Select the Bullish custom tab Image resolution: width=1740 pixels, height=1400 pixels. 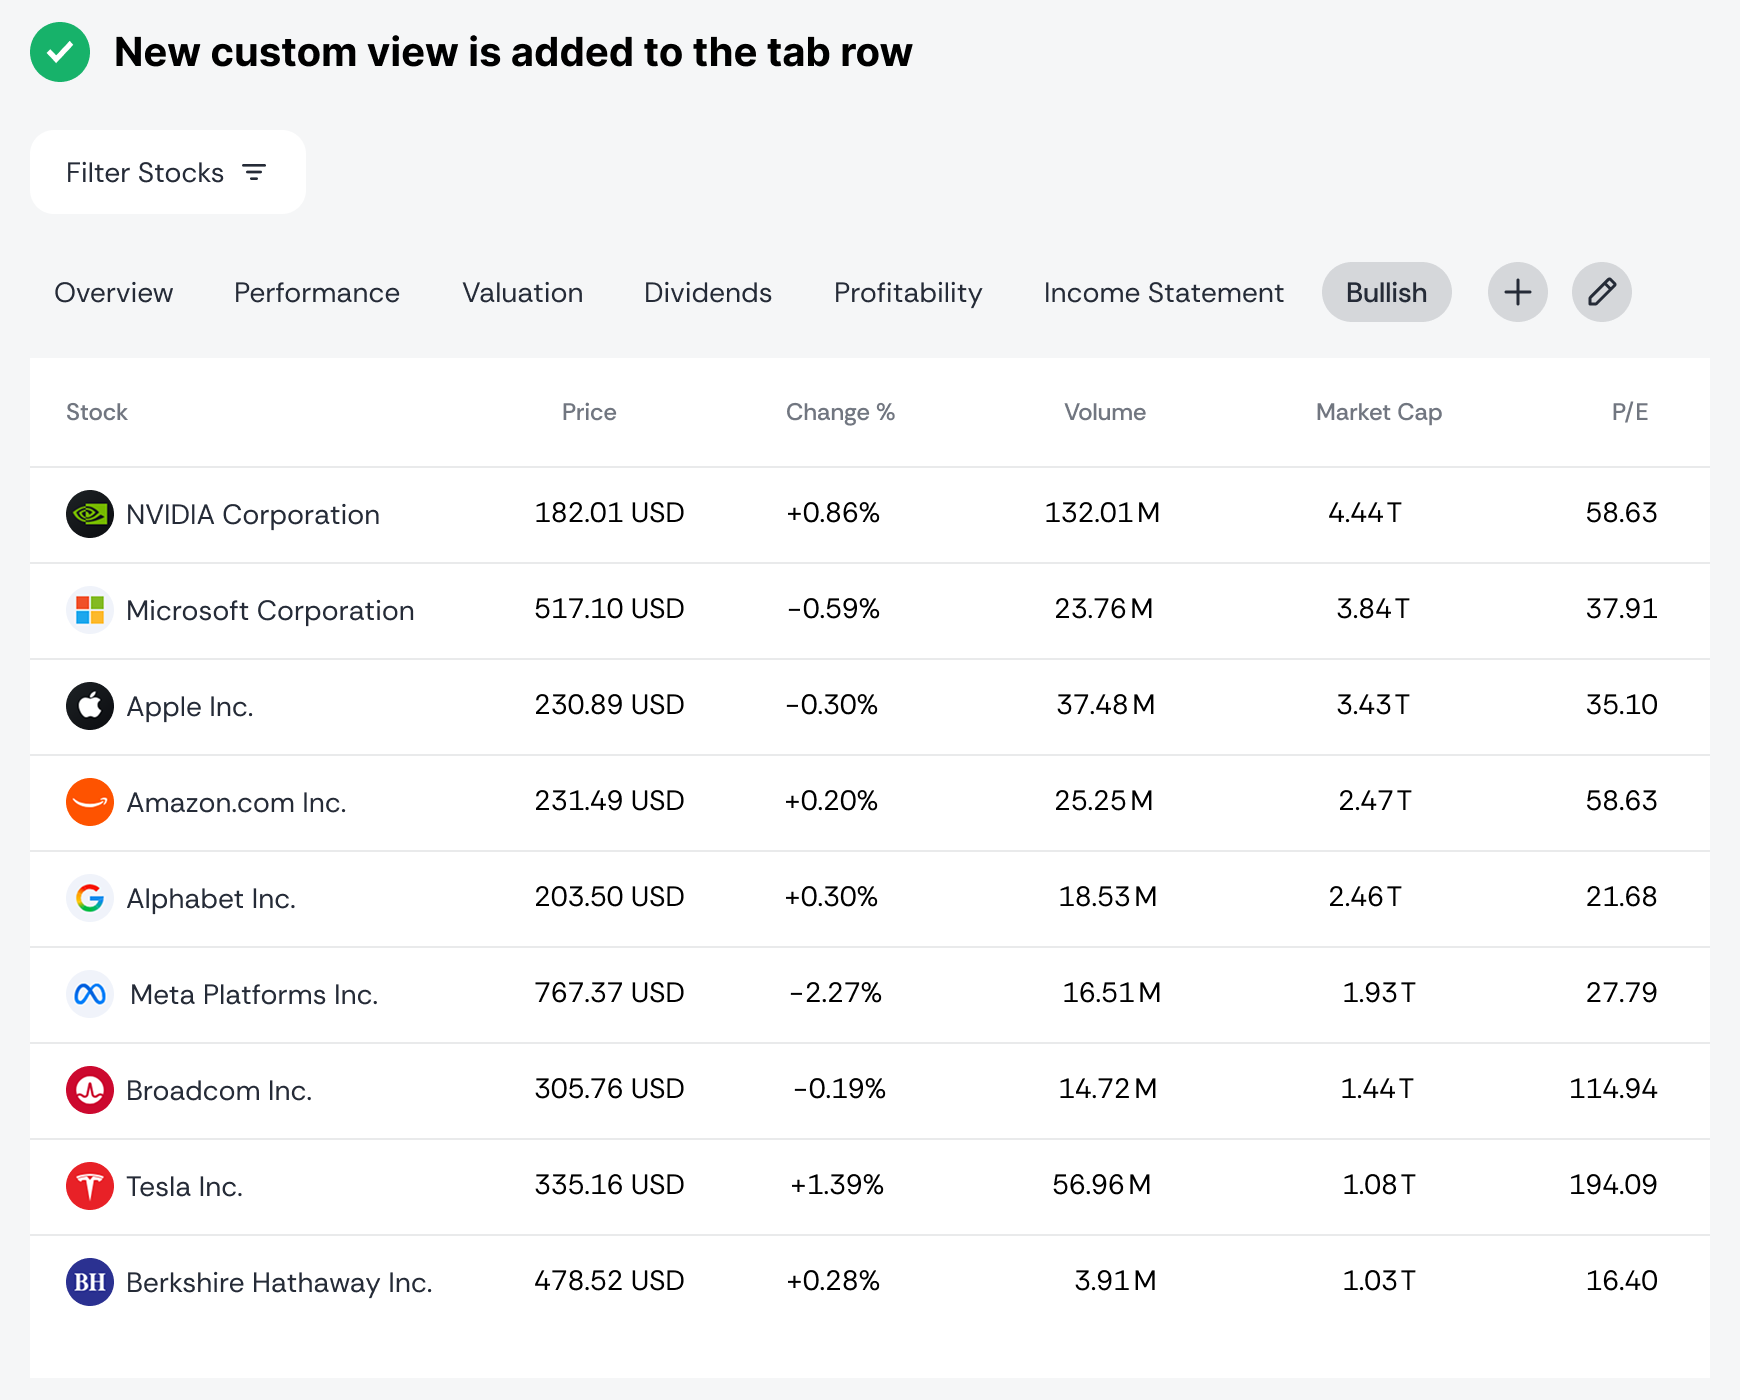pyautogui.click(x=1386, y=292)
